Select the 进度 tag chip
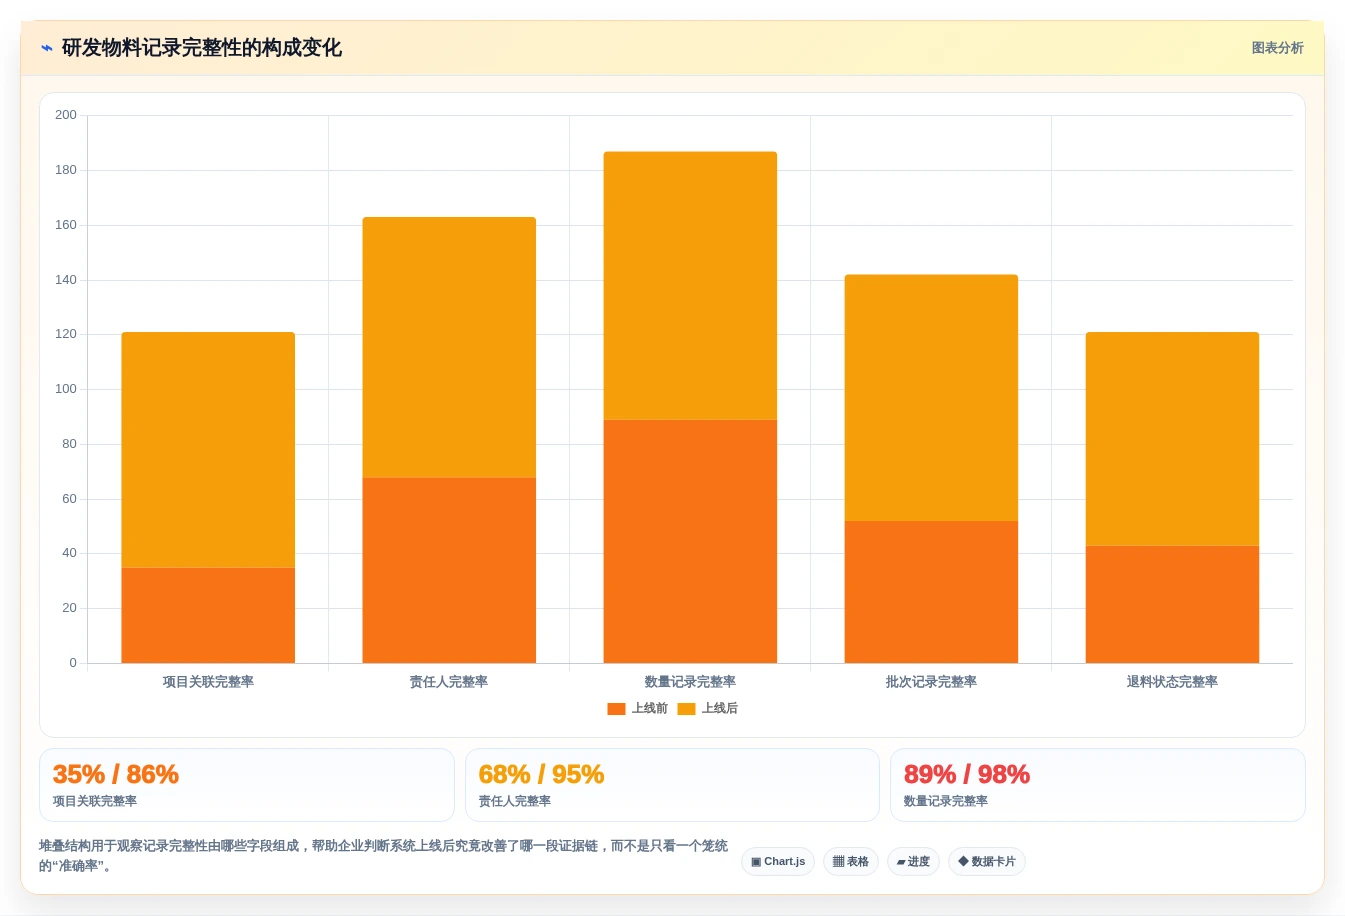Viewport: 1345px width, 916px height. coord(913,862)
